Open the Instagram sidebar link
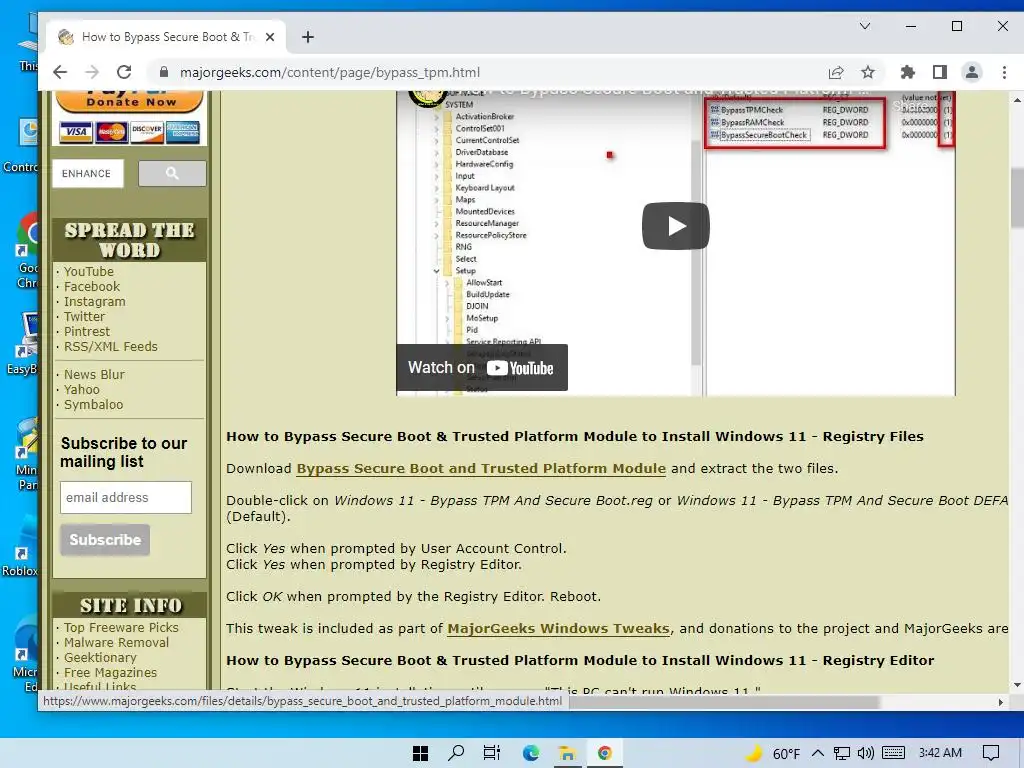The image size is (1024, 768). 95,301
